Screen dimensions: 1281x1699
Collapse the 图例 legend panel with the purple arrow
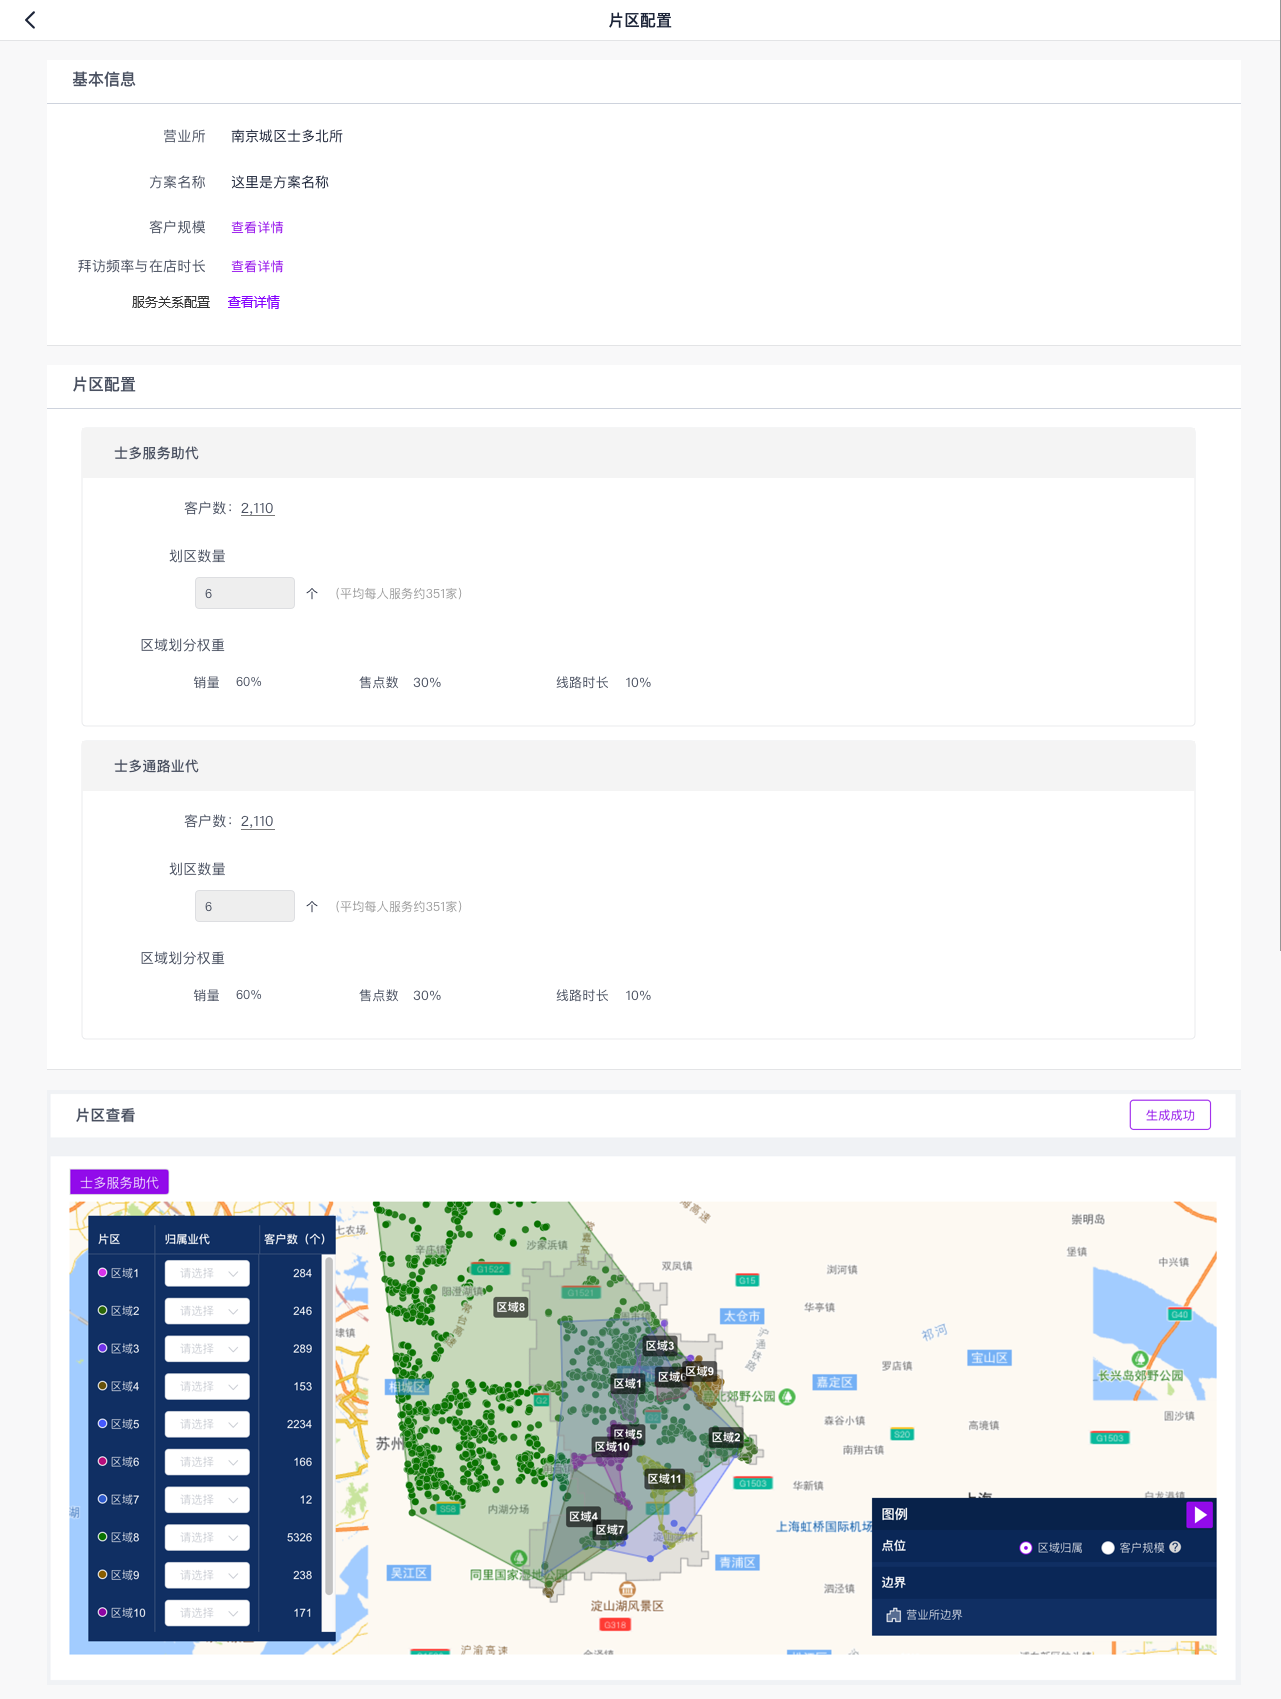[x=1199, y=1515]
